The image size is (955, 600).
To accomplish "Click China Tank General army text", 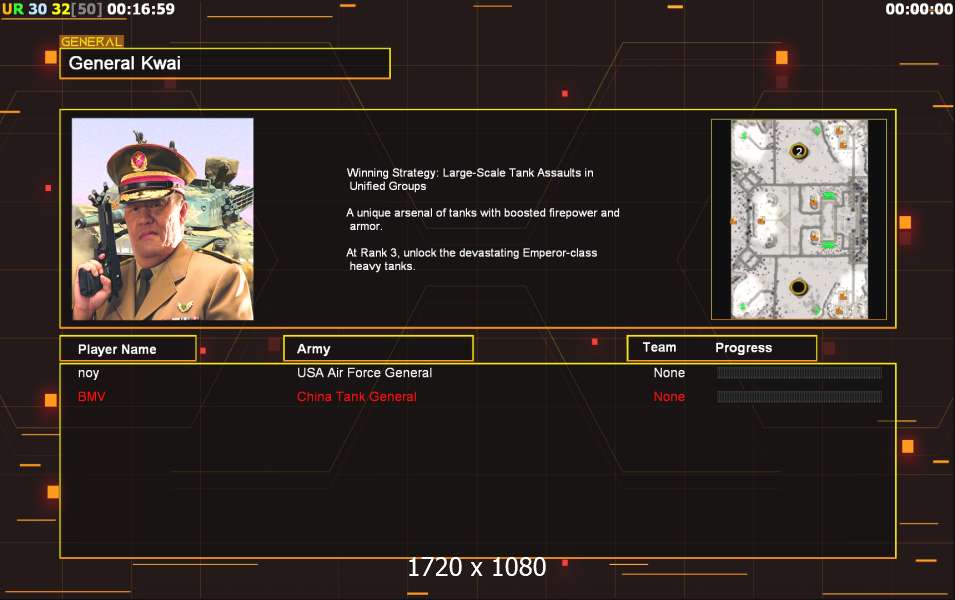I will [356, 397].
